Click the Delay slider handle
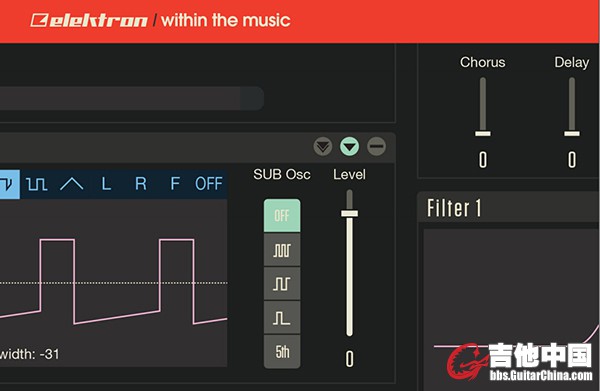 572,133
